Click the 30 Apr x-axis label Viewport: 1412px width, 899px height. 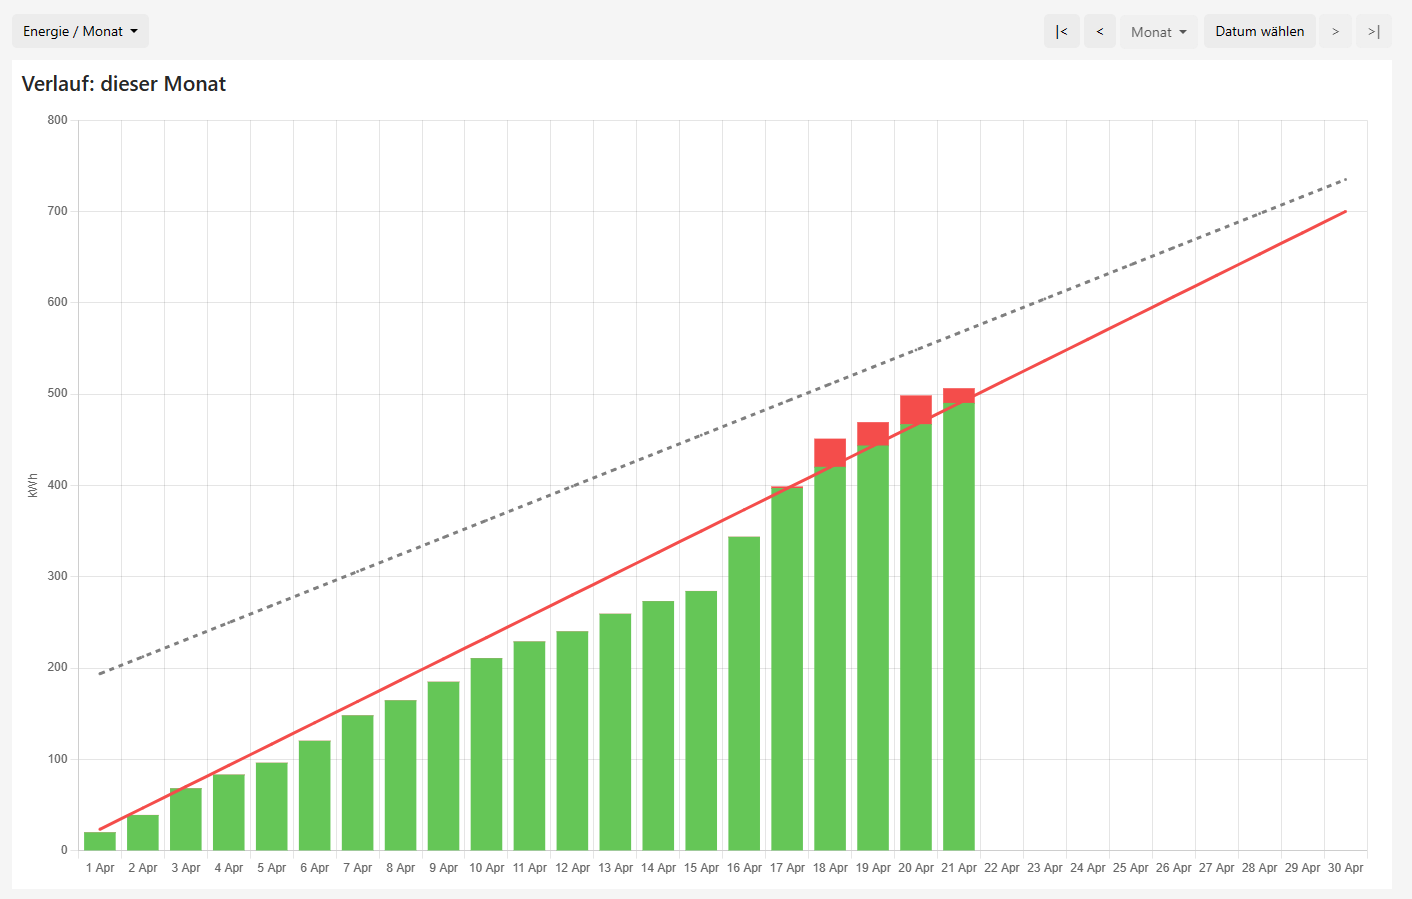click(1345, 868)
